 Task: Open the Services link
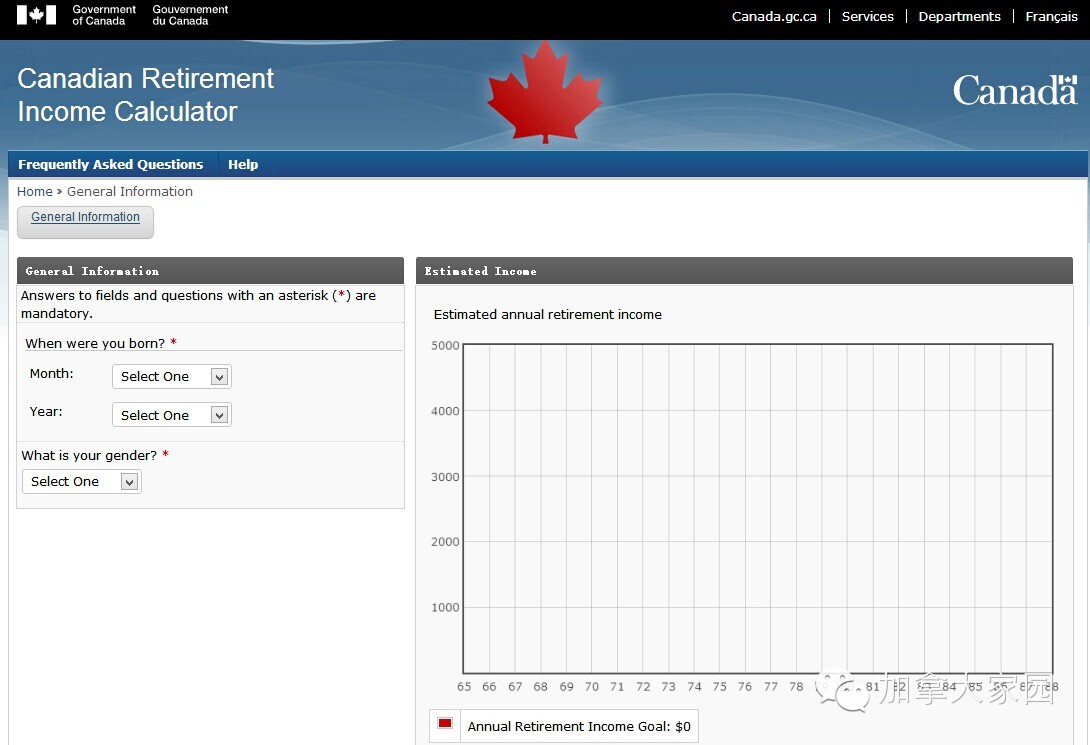[868, 16]
